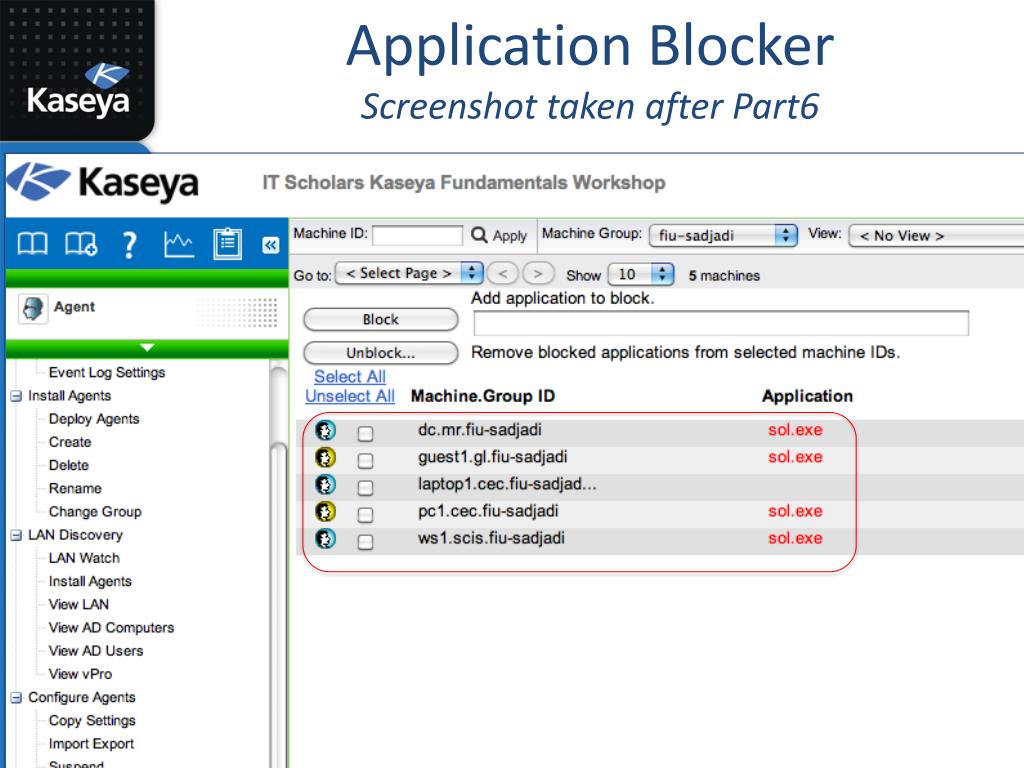Go to previous page arrow button
Viewport: 1024px width, 768px height.
503,273
